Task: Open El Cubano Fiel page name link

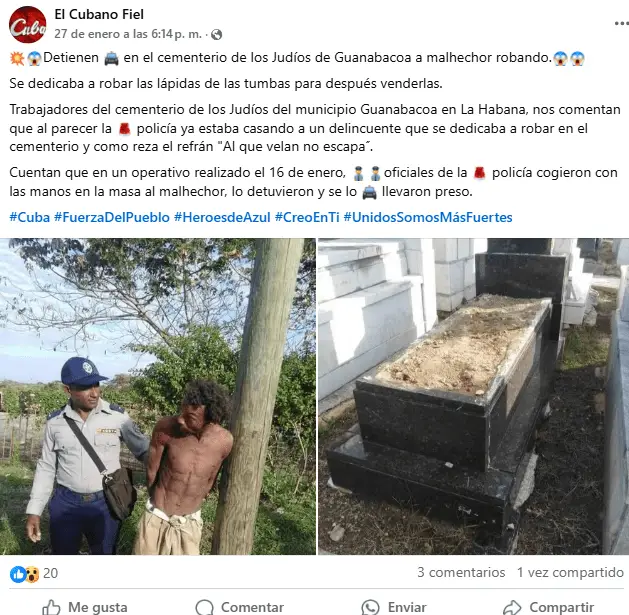Action: pos(99,14)
